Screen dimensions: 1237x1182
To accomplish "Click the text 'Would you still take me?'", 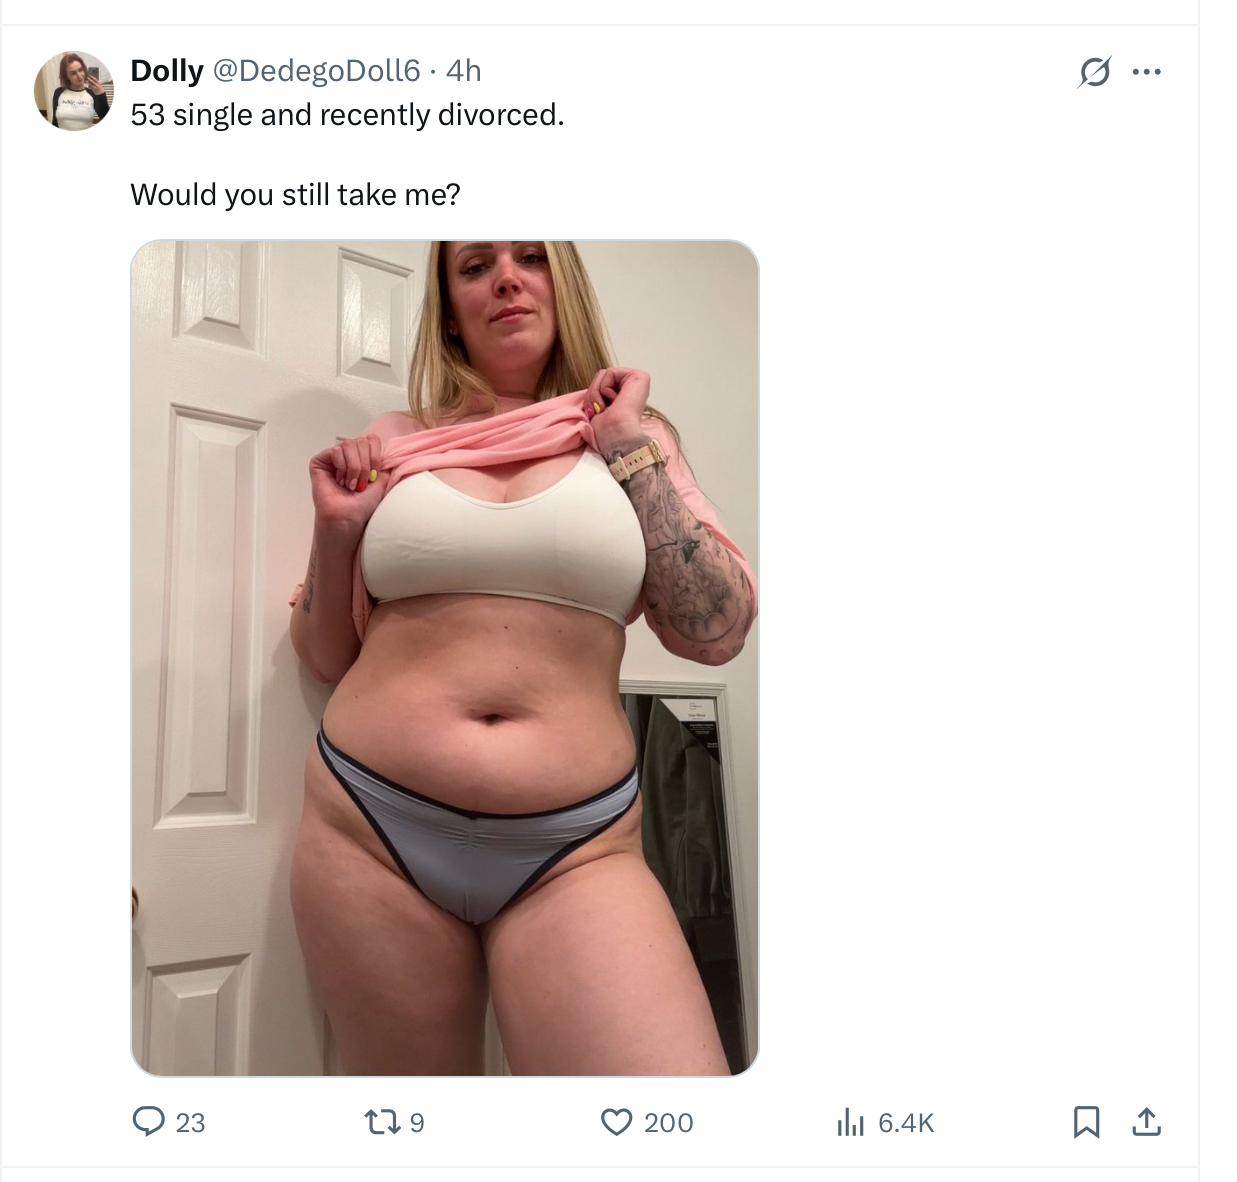I will [x=295, y=194].
